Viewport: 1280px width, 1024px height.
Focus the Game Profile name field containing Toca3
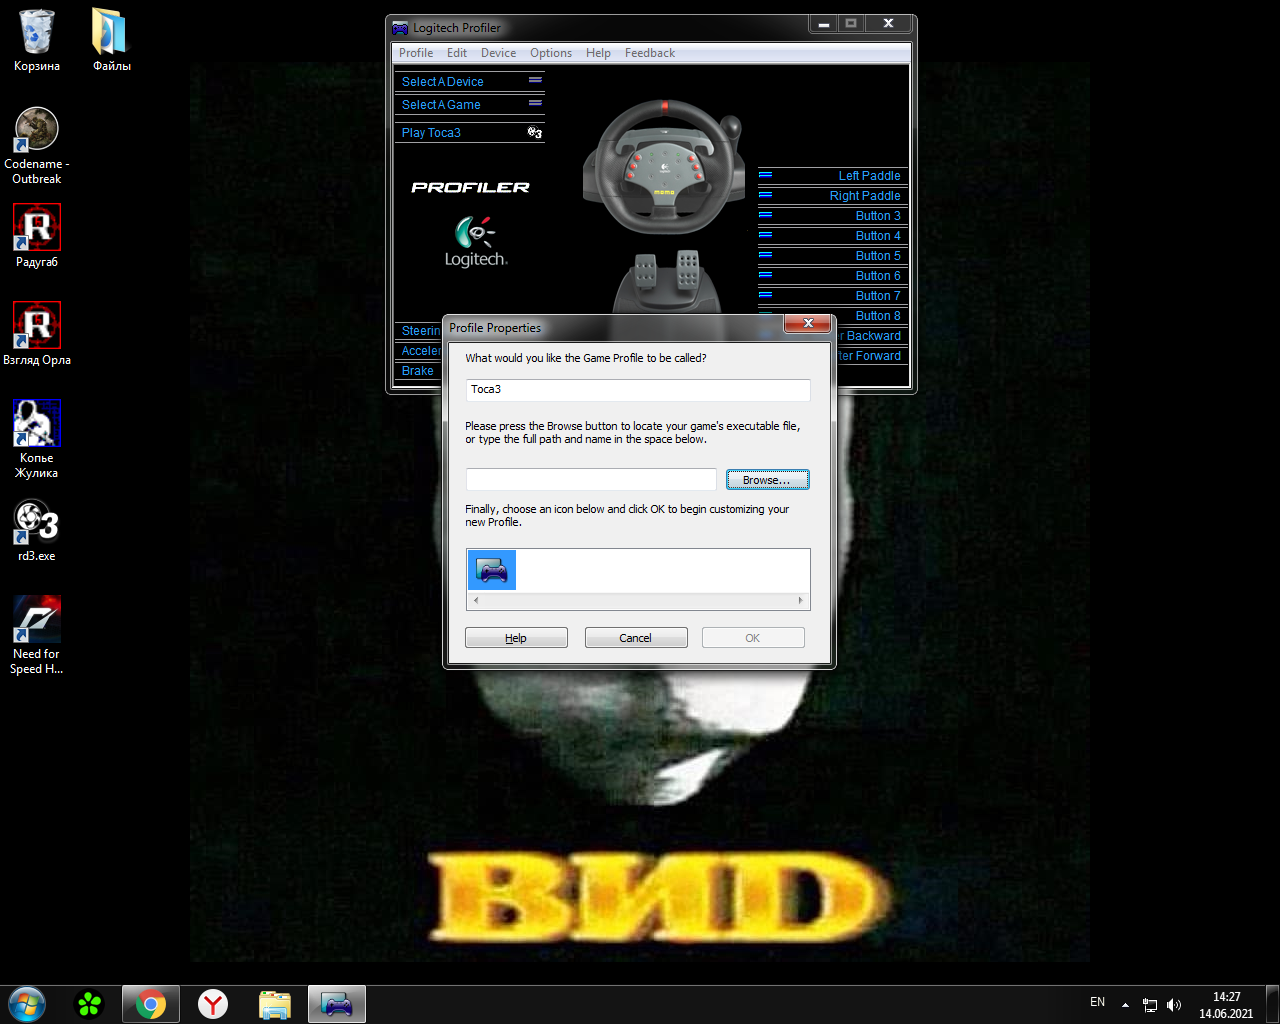(x=638, y=390)
